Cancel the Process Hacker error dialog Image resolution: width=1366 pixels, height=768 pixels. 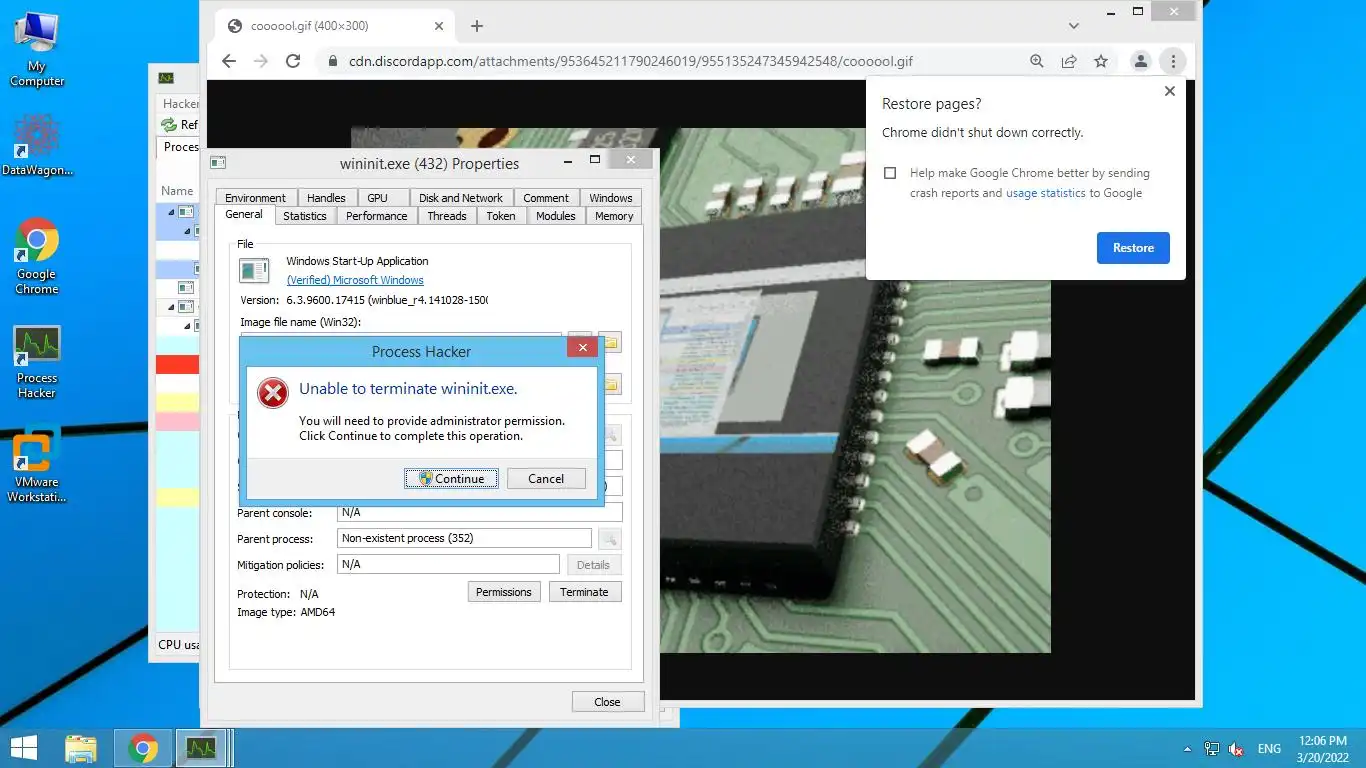(x=546, y=478)
